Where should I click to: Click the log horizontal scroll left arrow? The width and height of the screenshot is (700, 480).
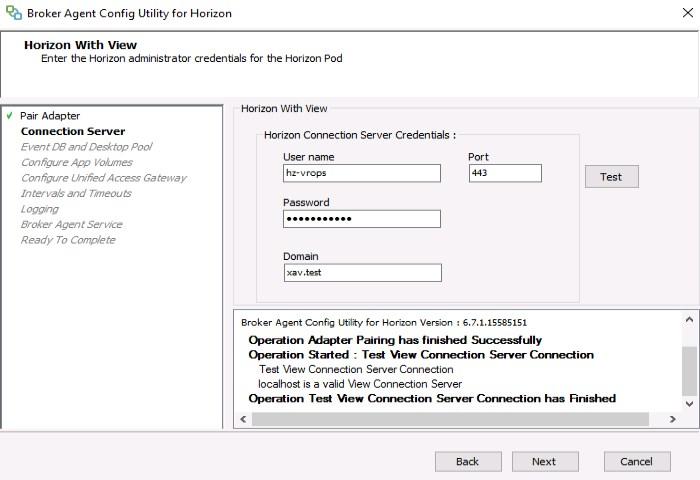click(243, 419)
